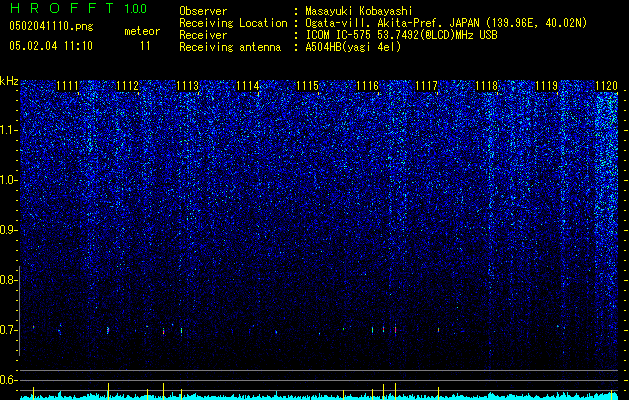Image resolution: width=629 pixels, height=400 pixels.
Task: Click the 1111 time marker
Action: click(x=67, y=86)
